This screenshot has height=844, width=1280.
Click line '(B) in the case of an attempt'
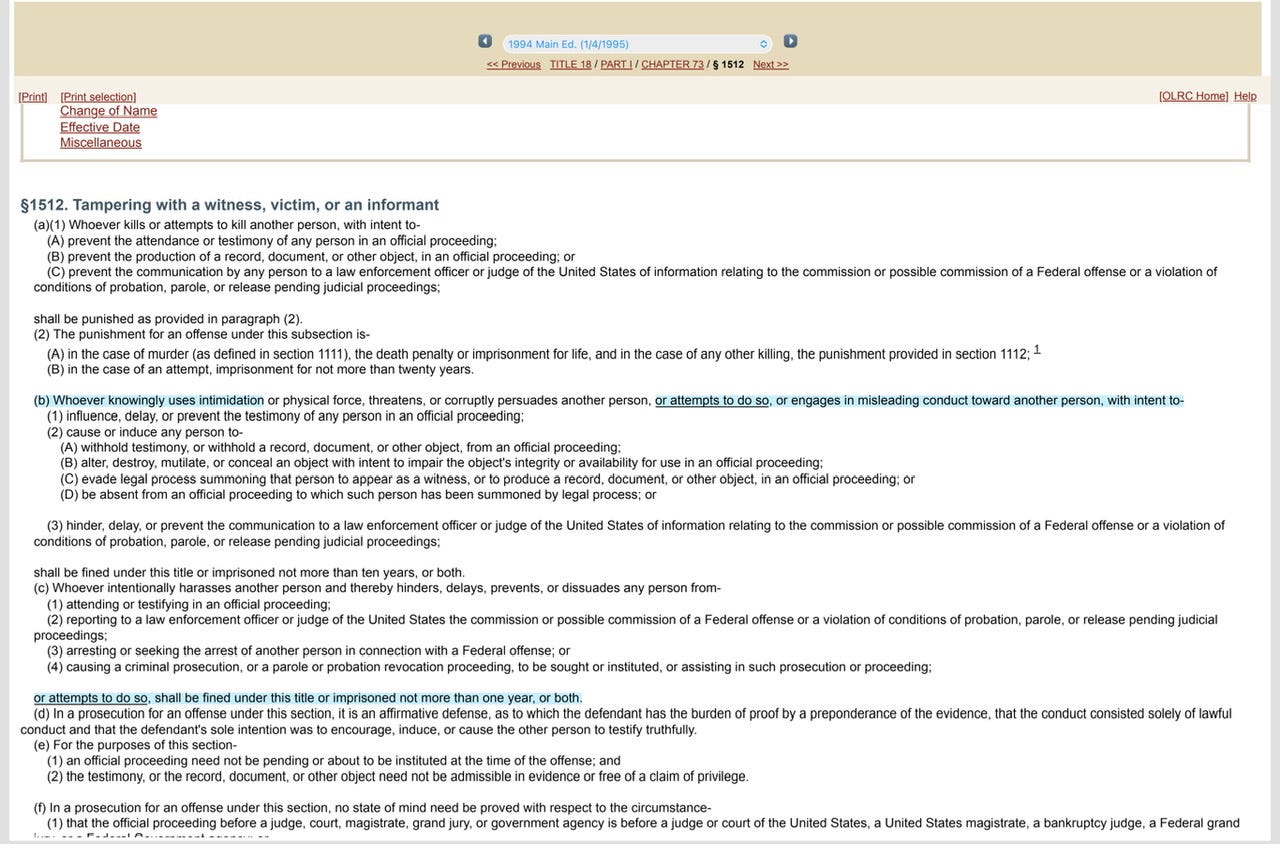pos(260,369)
